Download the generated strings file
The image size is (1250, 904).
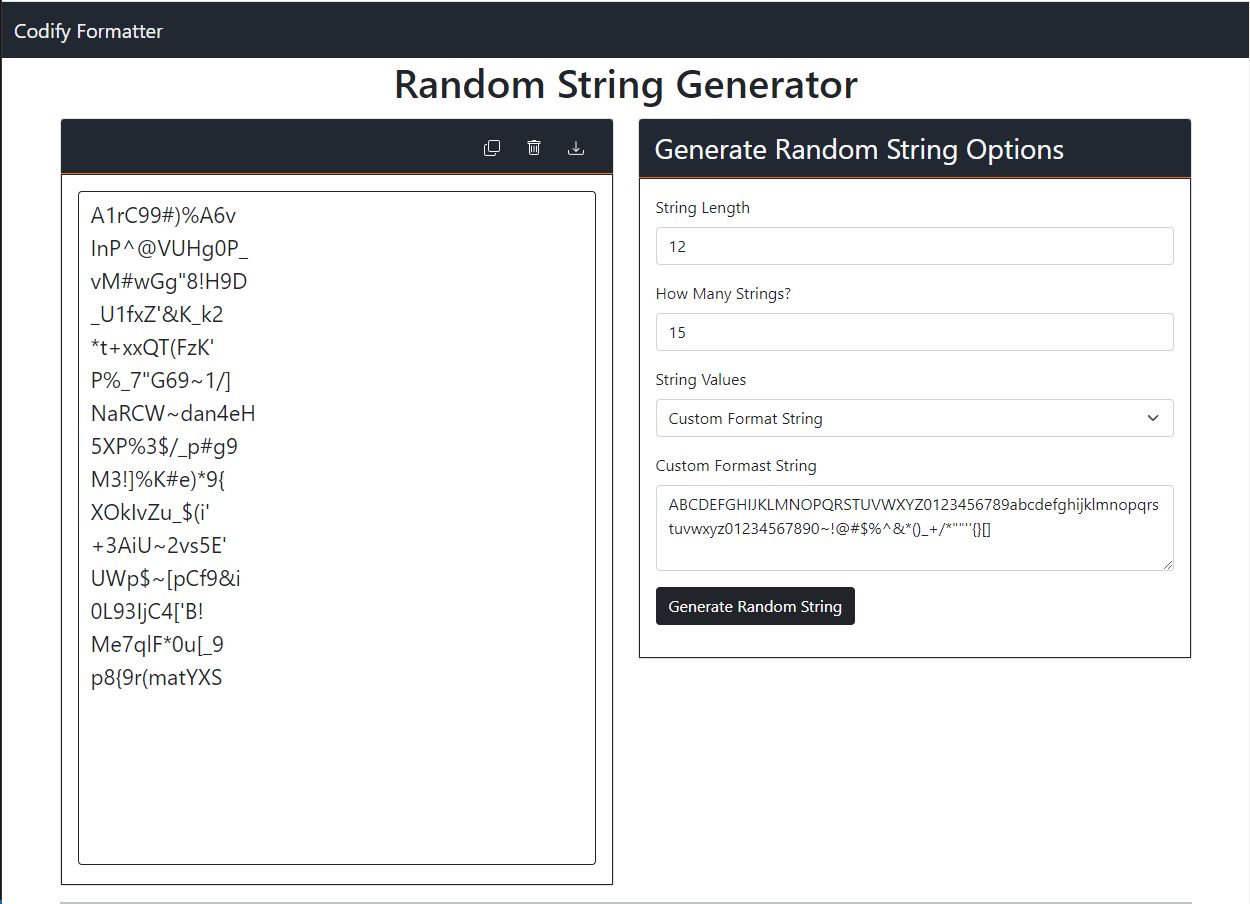[x=575, y=148]
